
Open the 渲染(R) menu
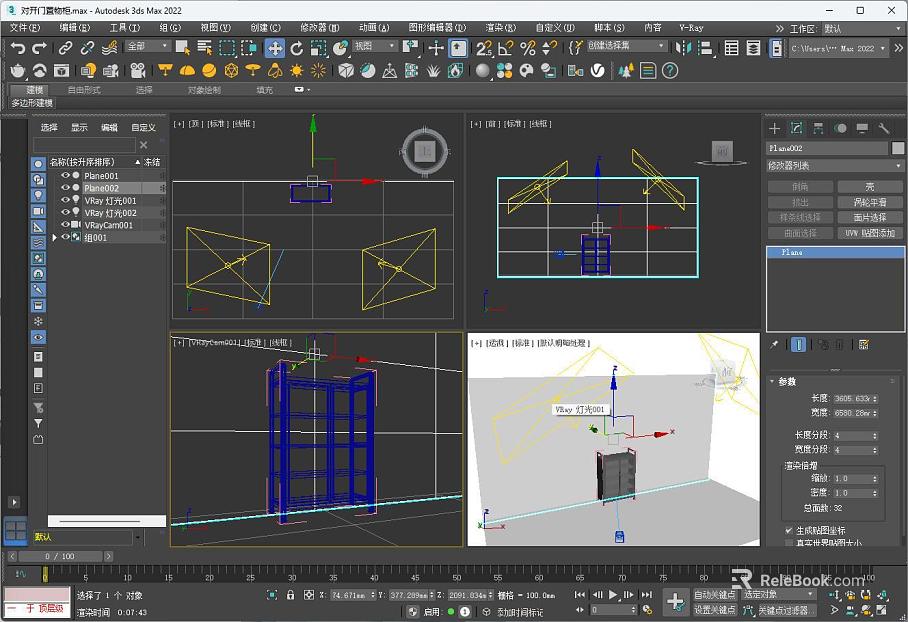500,27
